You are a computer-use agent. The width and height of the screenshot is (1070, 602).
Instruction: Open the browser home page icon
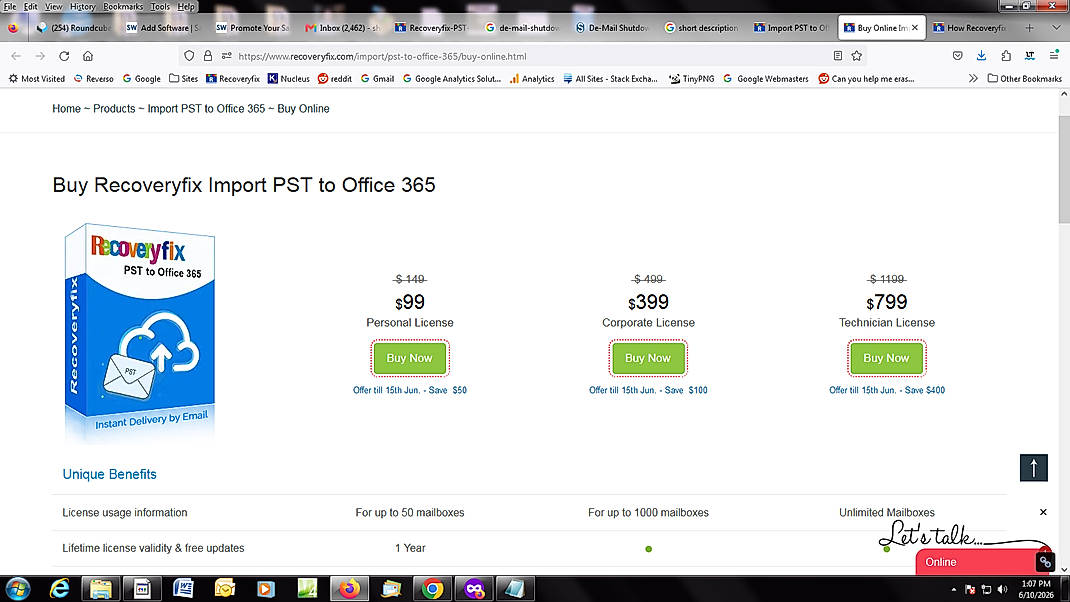pos(88,56)
